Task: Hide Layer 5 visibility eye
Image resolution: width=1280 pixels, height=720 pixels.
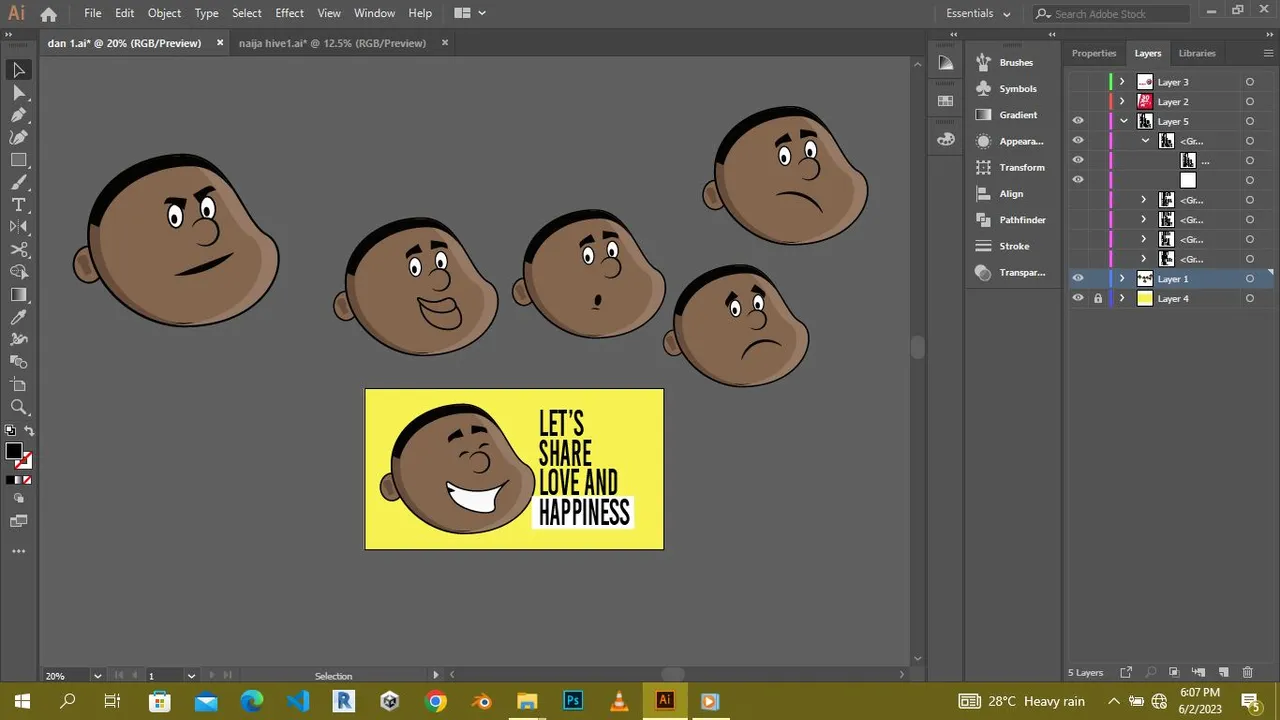Action: coord(1078,121)
